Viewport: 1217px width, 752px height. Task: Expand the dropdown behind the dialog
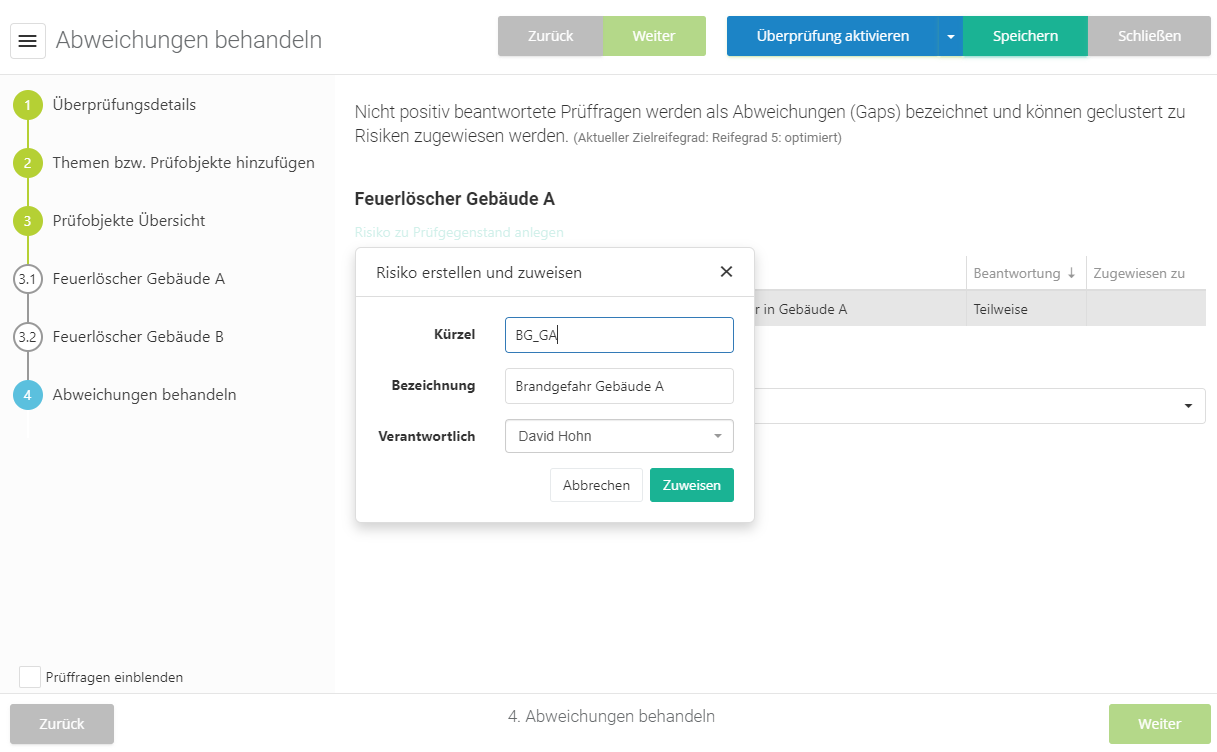tap(1188, 406)
